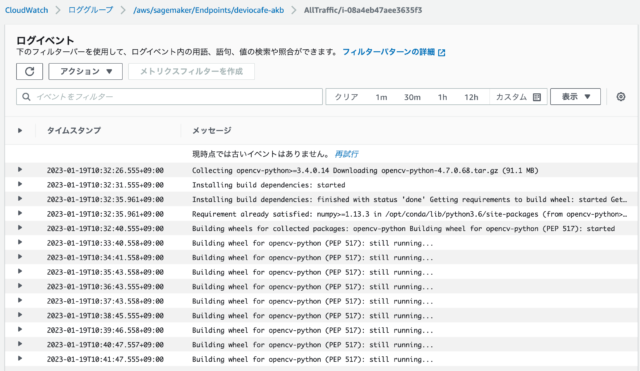Click timestamp 2023-01-19T10:41:47.555+09:00
Screen dimensions: 640x371
(105, 359)
